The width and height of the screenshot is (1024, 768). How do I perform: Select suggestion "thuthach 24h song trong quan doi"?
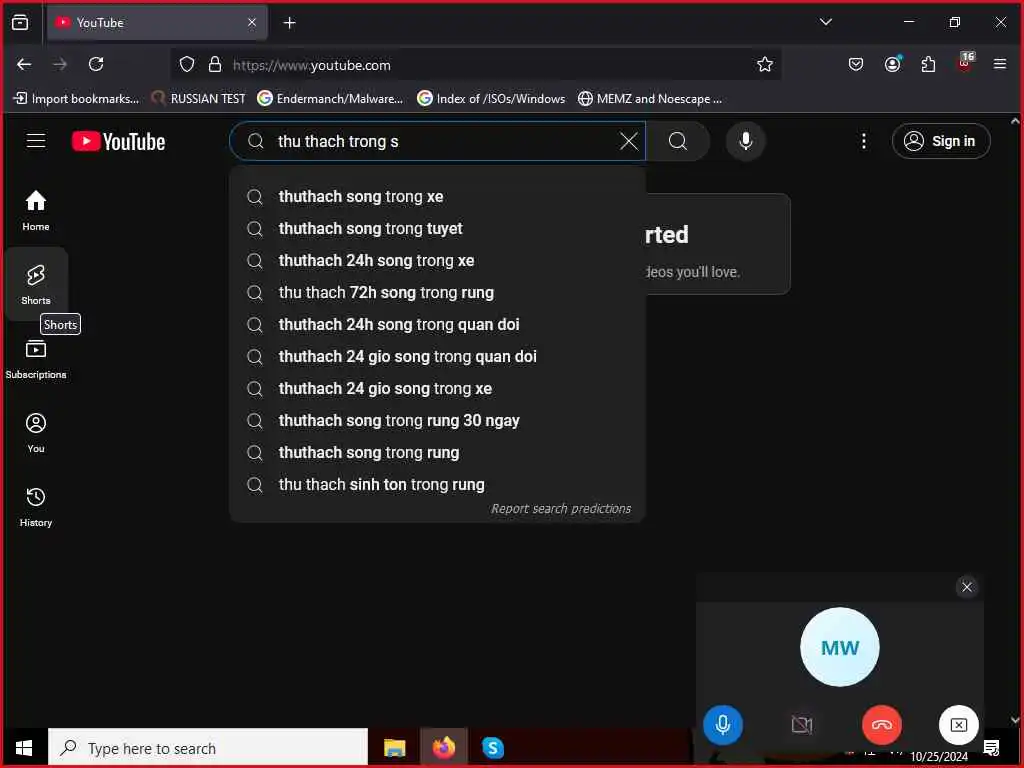click(437, 325)
